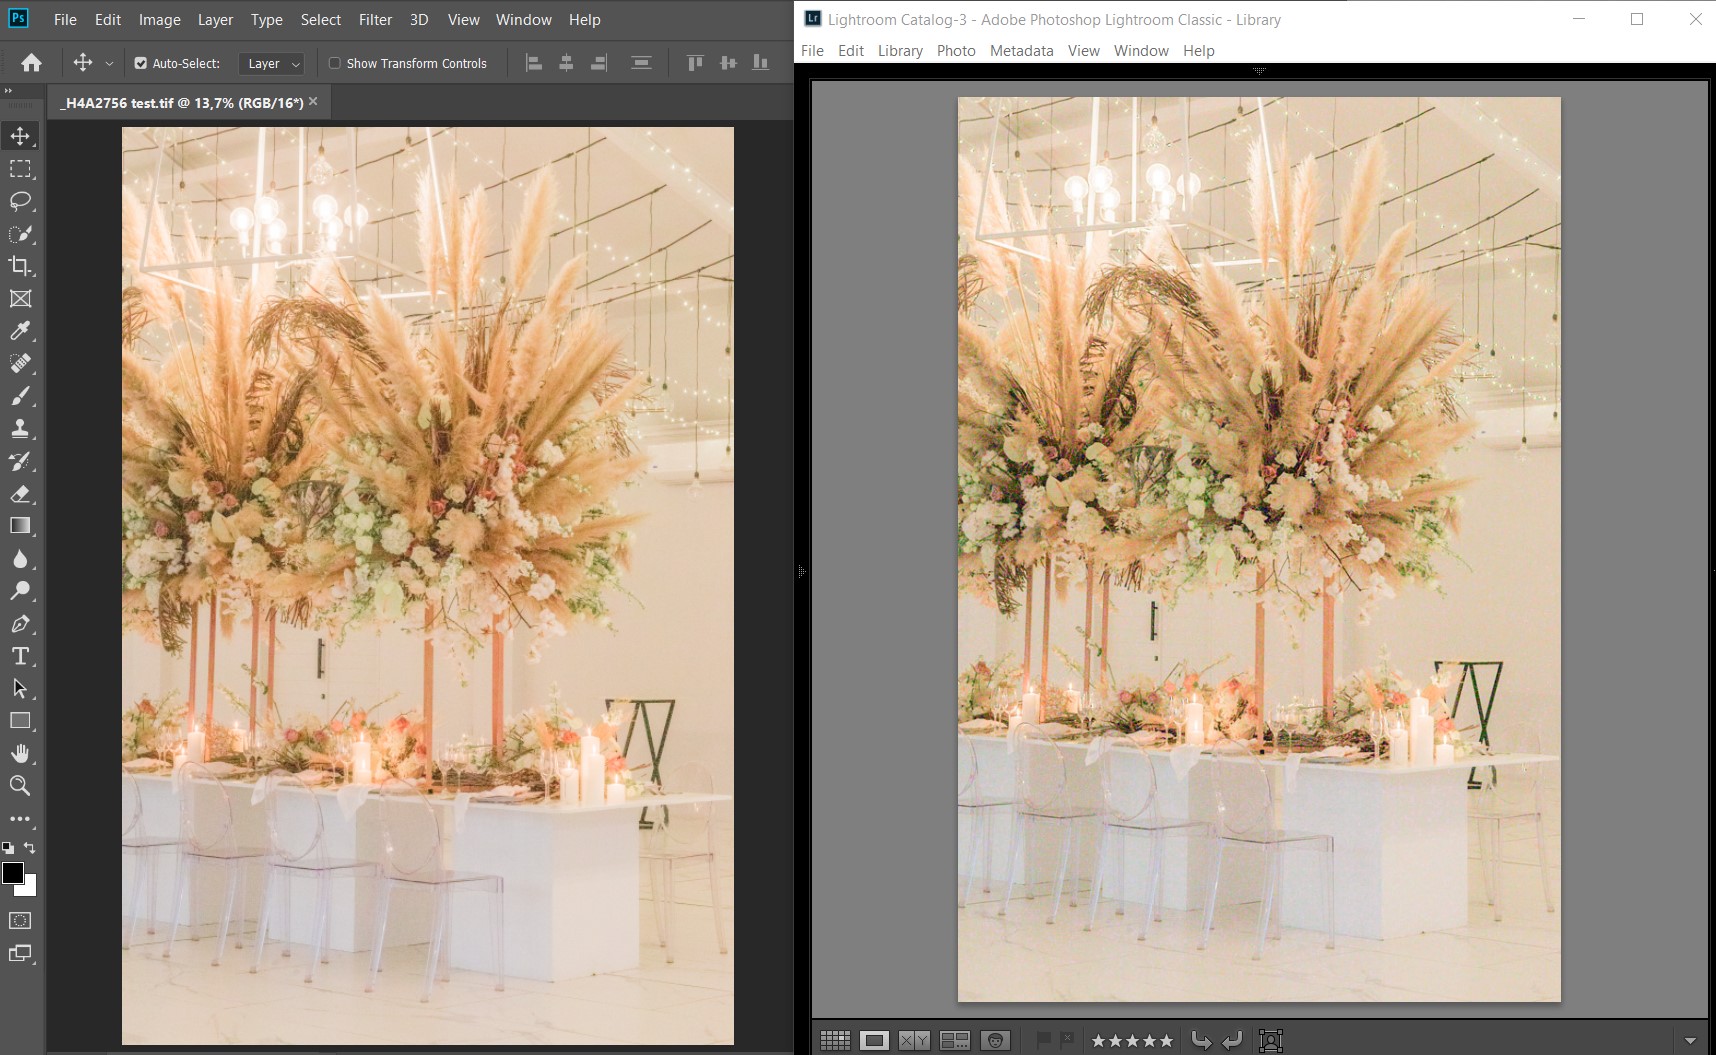Enable Show Transform Controls checkbox
This screenshot has width=1716, height=1055.
click(x=335, y=63)
